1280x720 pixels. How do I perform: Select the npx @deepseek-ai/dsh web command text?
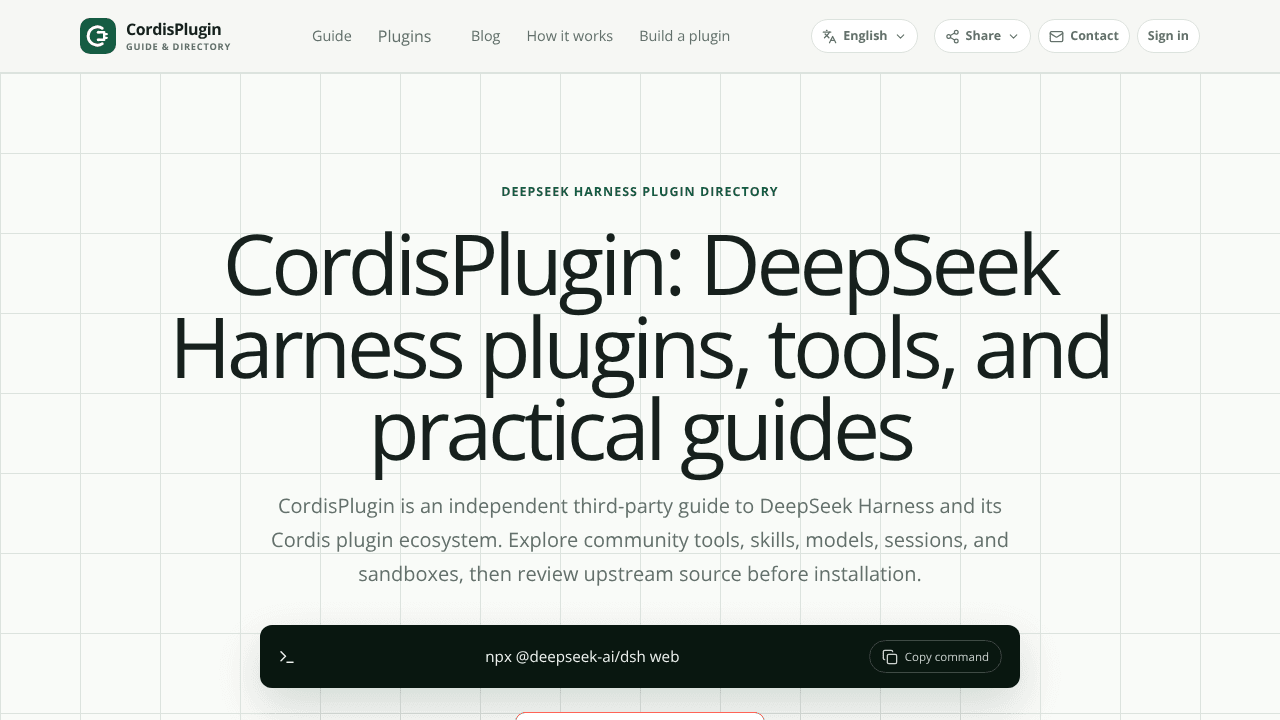point(582,657)
